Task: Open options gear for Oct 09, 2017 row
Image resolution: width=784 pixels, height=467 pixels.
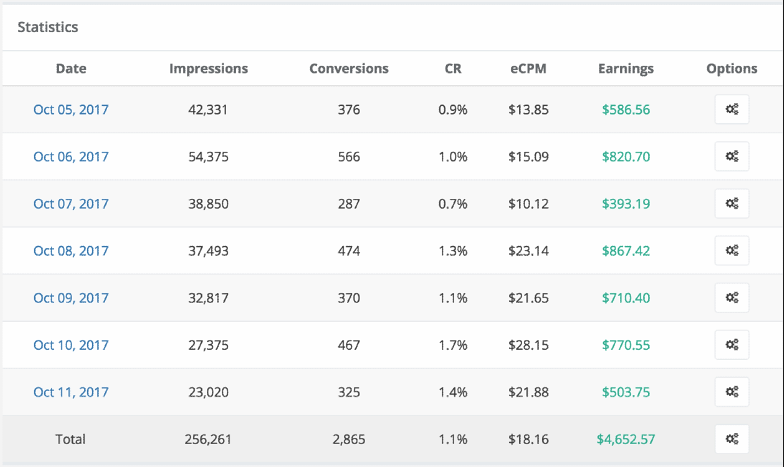Action: 732,298
